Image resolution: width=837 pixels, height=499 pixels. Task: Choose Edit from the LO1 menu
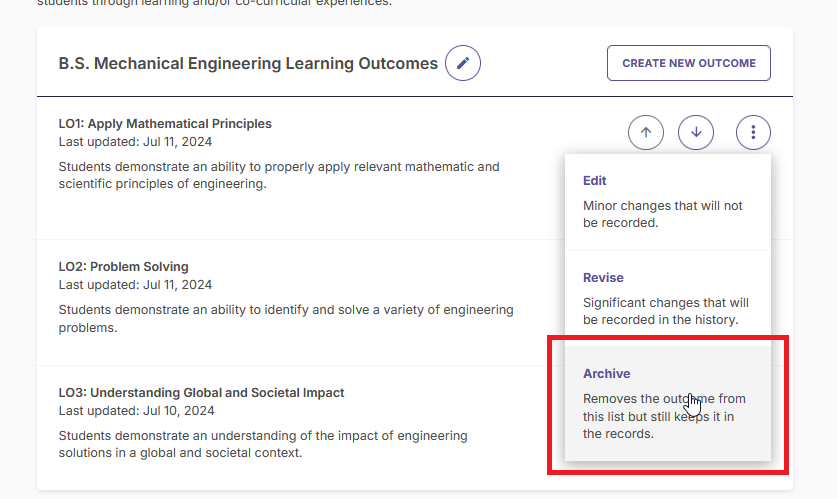pos(668,202)
